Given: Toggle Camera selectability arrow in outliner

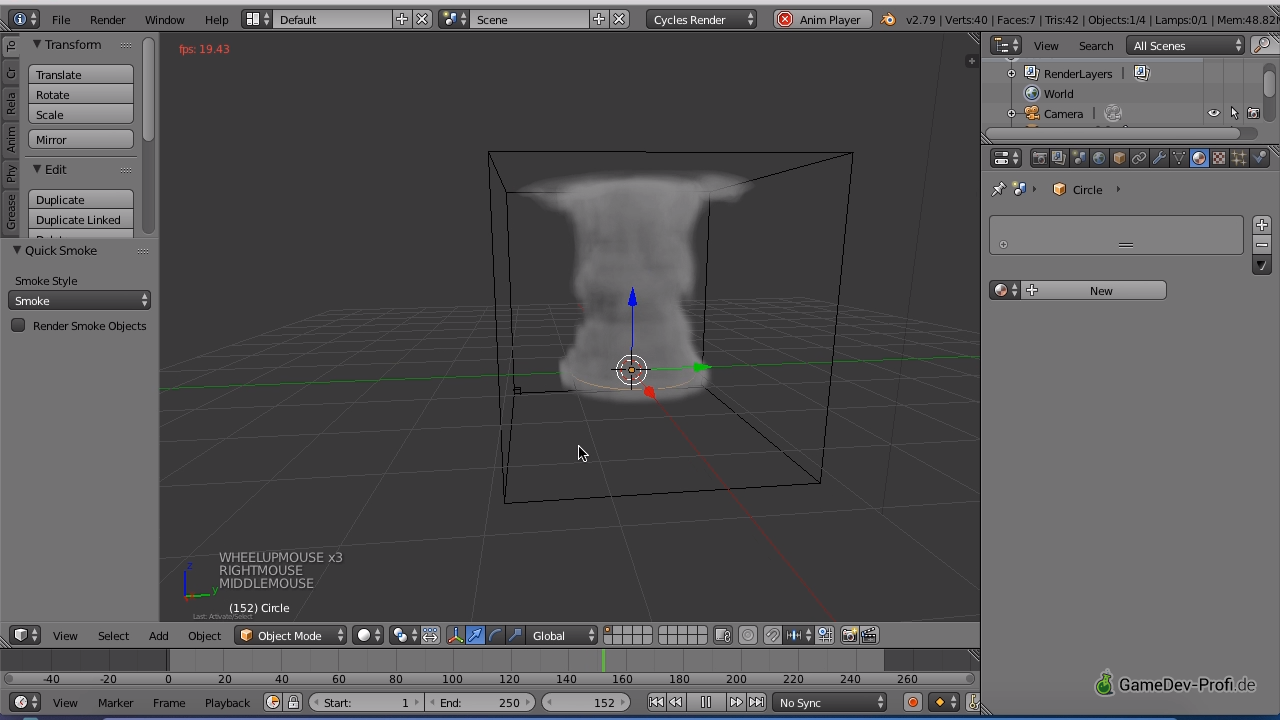Looking at the screenshot, I should (1234, 113).
